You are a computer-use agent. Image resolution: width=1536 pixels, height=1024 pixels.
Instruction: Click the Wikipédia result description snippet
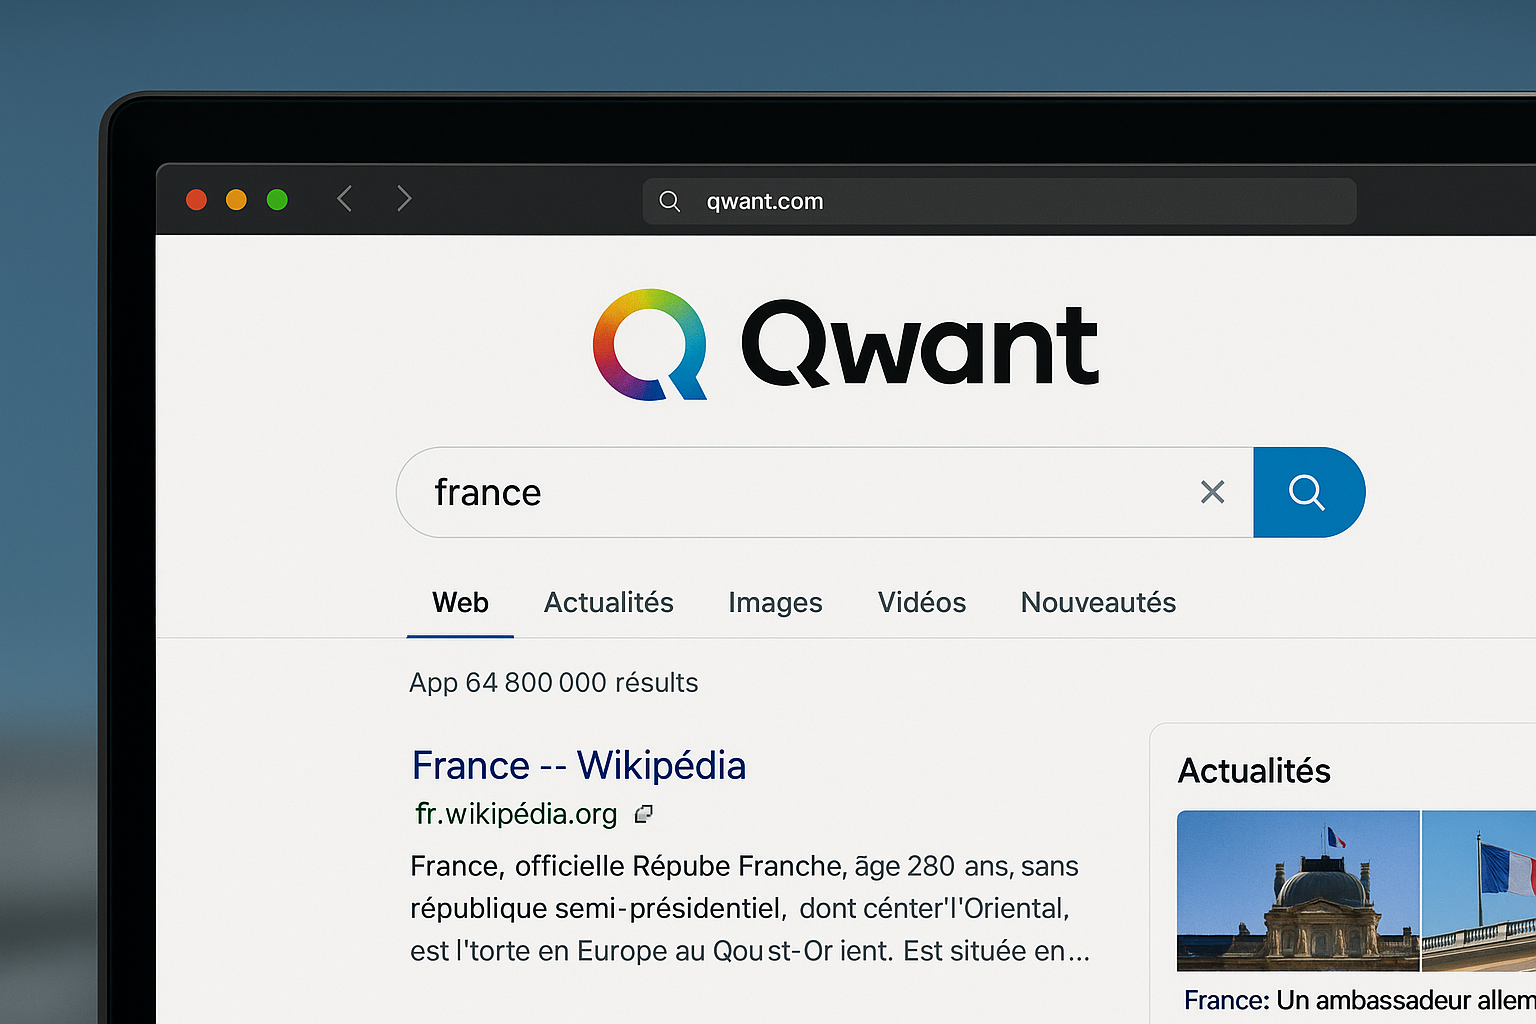coord(749,908)
